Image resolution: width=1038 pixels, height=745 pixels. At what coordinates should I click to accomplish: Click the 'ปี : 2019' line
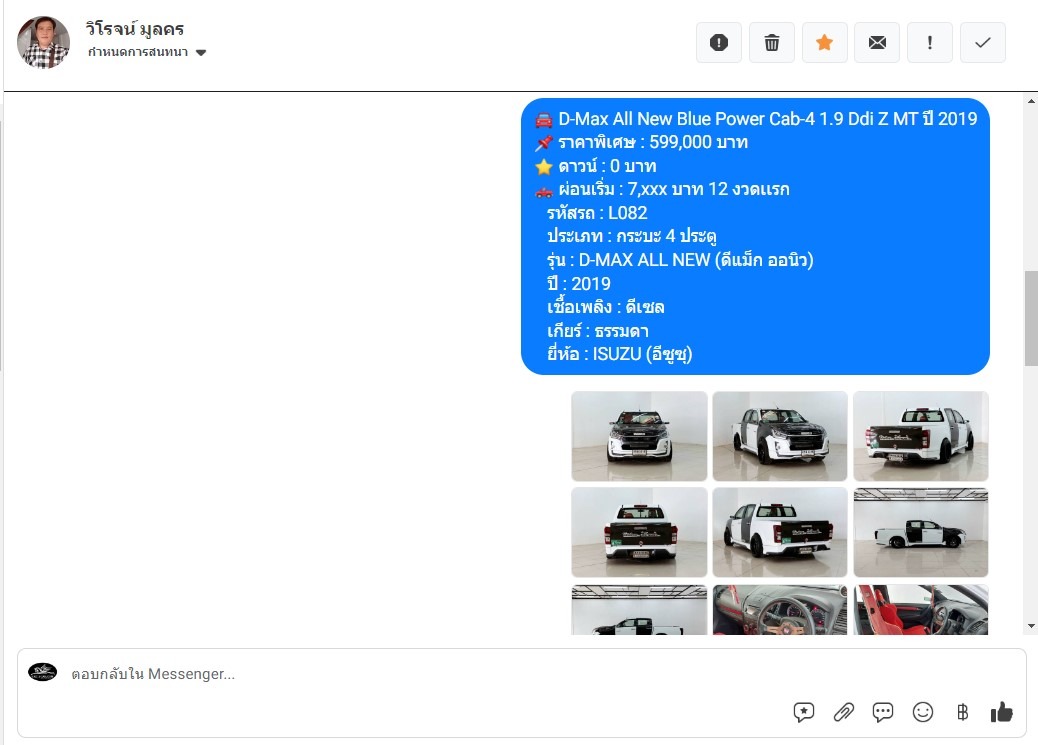pos(579,284)
